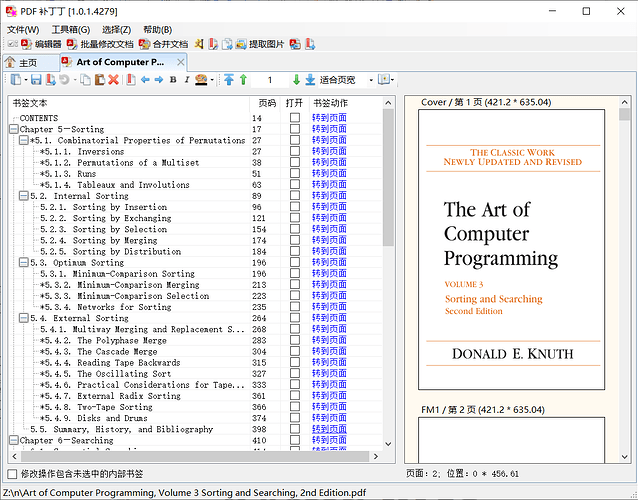Click the undo arrow icon
The height and width of the screenshot is (500, 638).
click(64, 80)
